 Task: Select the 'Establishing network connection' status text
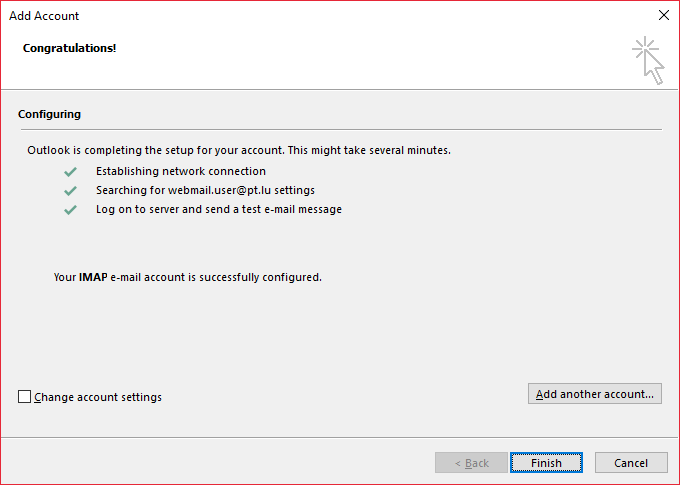(x=181, y=172)
